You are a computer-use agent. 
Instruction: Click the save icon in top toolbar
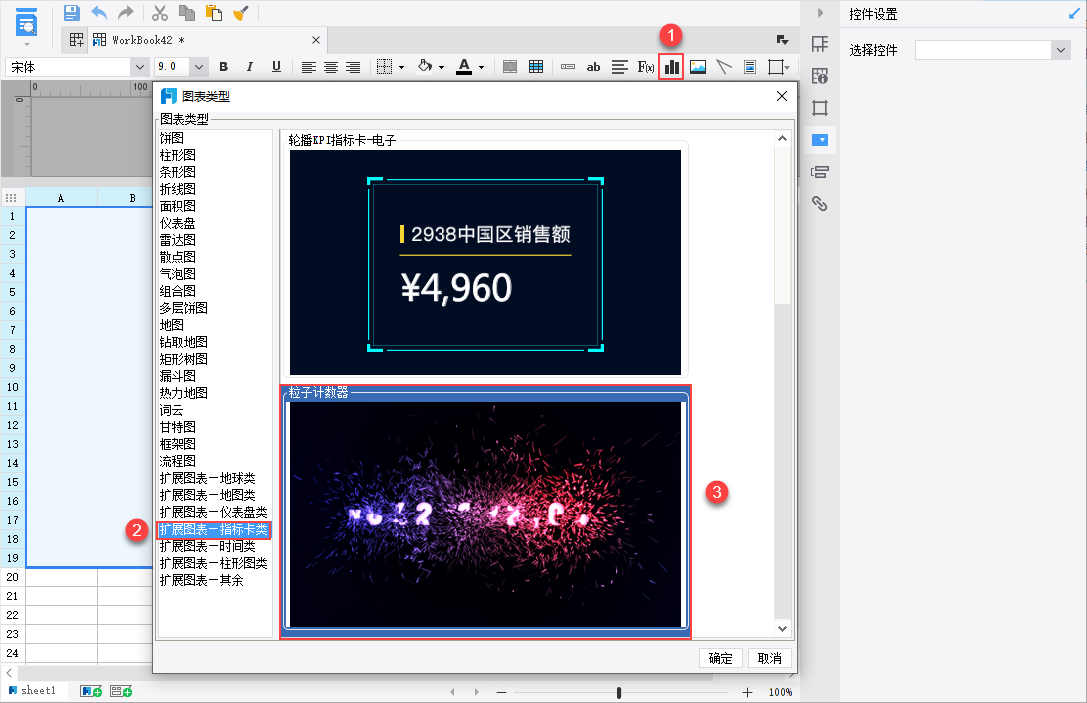click(71, 13)
